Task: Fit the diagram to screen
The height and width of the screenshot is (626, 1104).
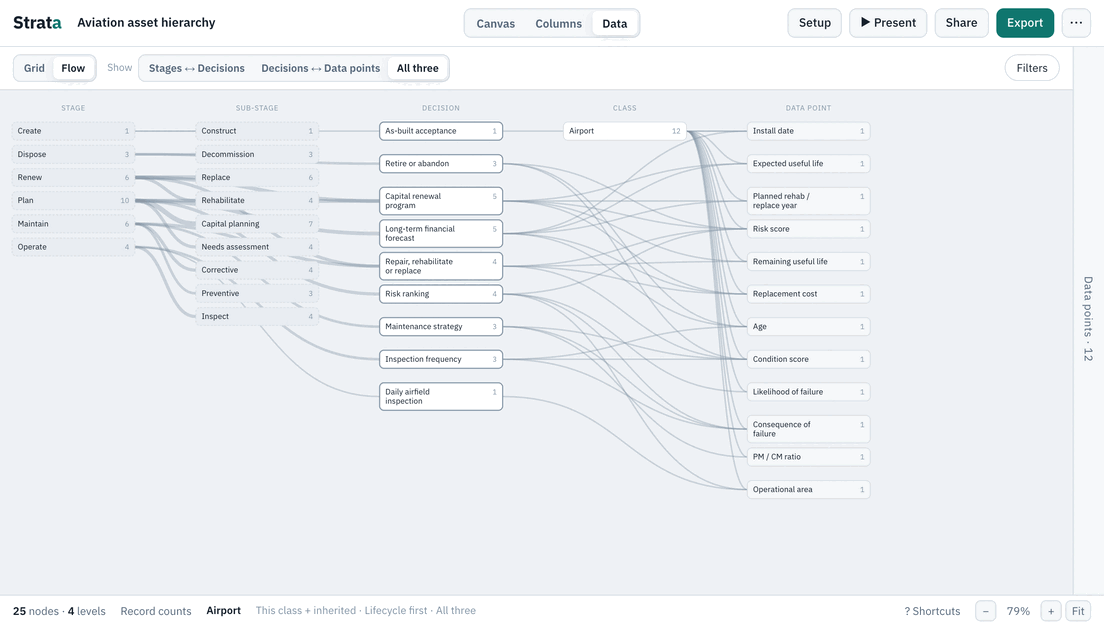Action: point(1078,611)
